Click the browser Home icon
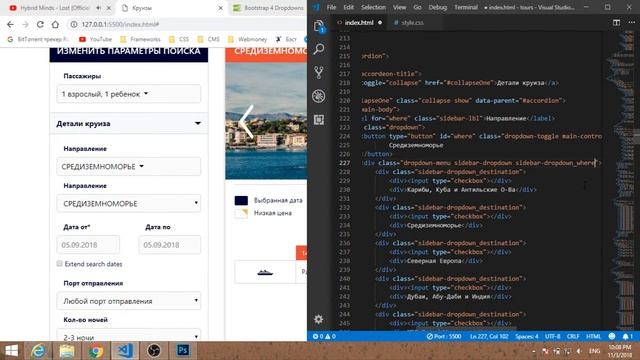 [x=55, y=24]
